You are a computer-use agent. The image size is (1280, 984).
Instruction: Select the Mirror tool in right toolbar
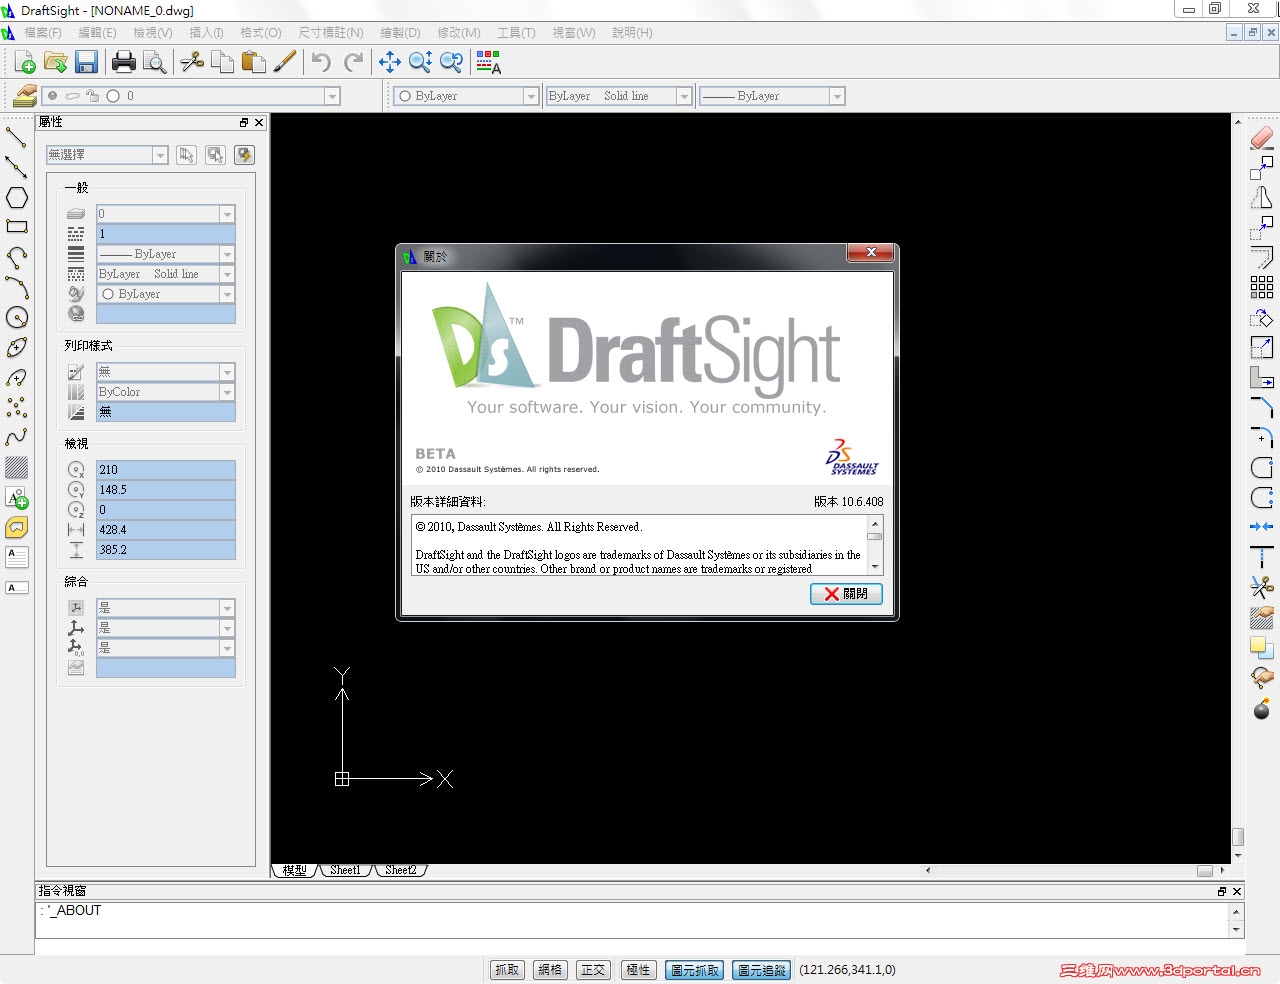tap(1262, 197)
